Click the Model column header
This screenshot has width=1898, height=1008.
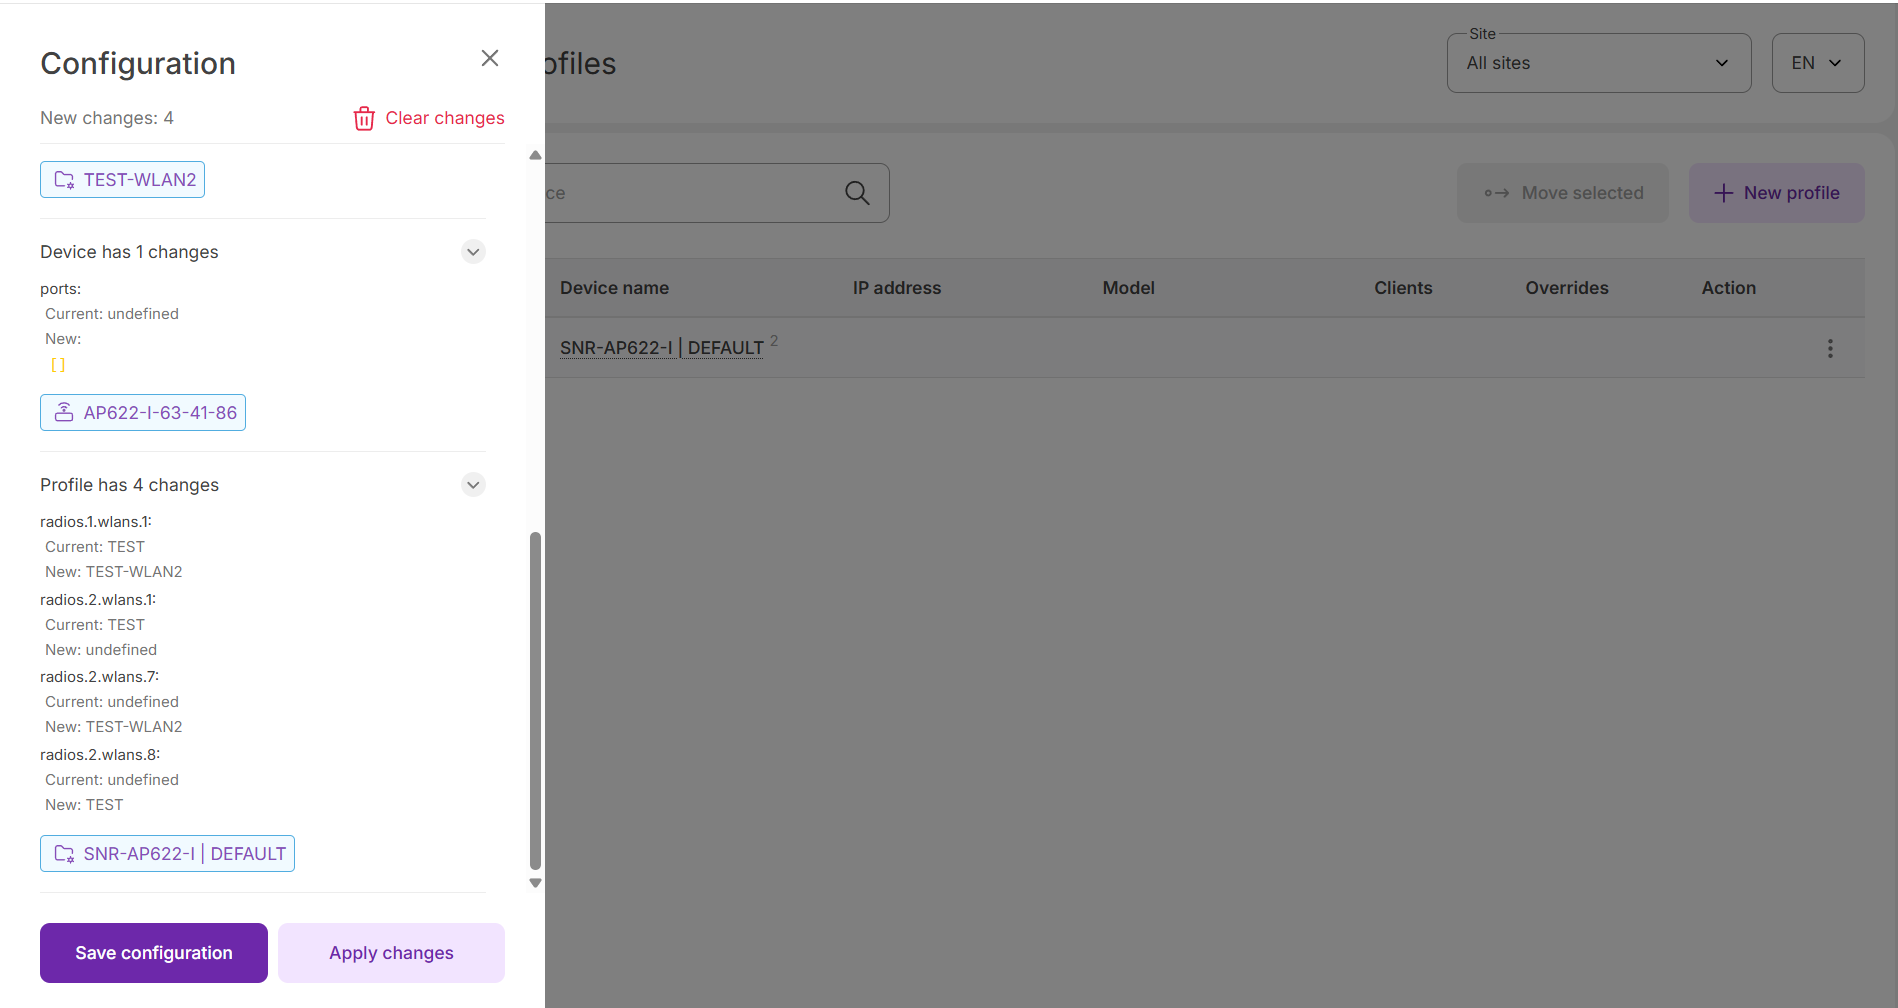click(1128, 288)
